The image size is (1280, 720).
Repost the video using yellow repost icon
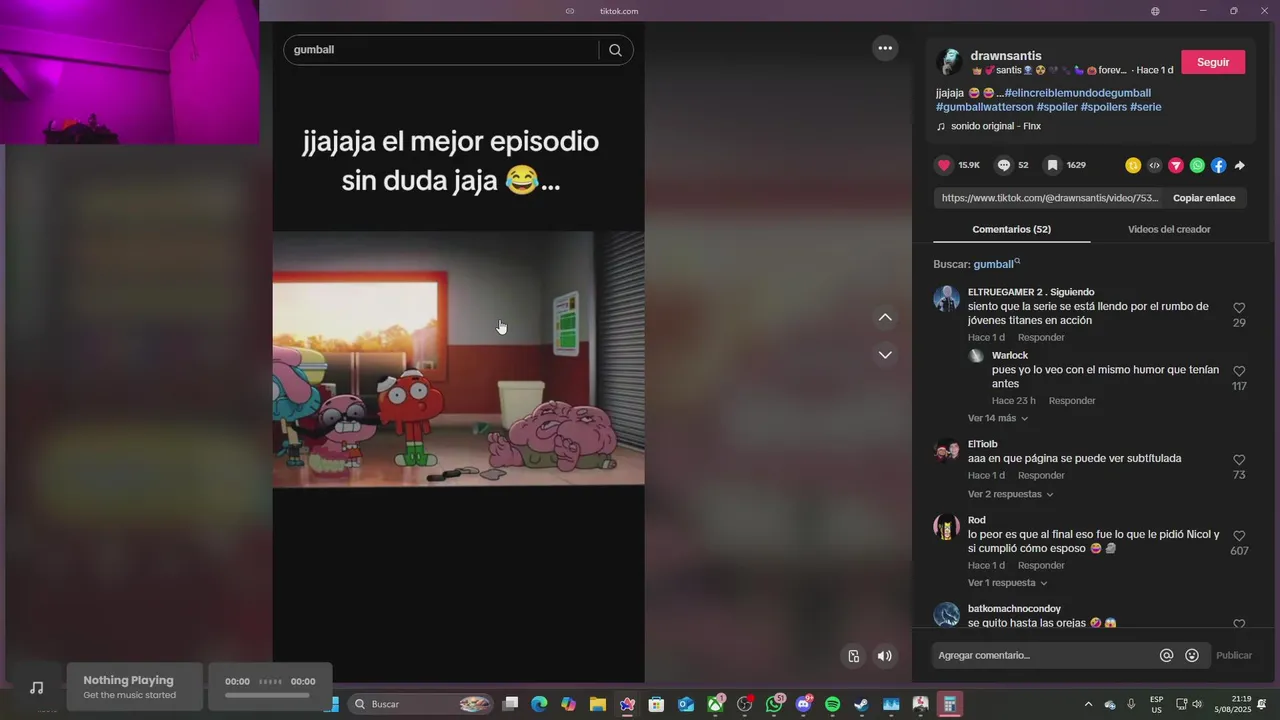pos(1133,165)
